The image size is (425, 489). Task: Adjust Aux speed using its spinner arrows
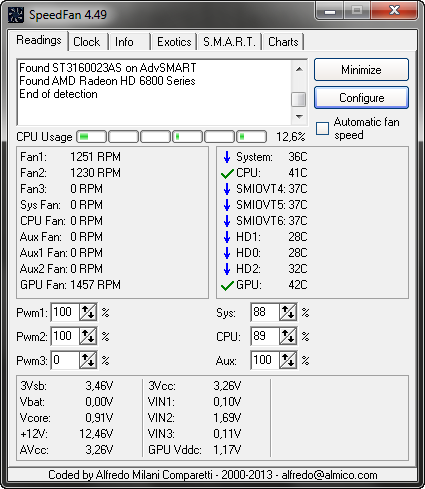click(288, 360)
